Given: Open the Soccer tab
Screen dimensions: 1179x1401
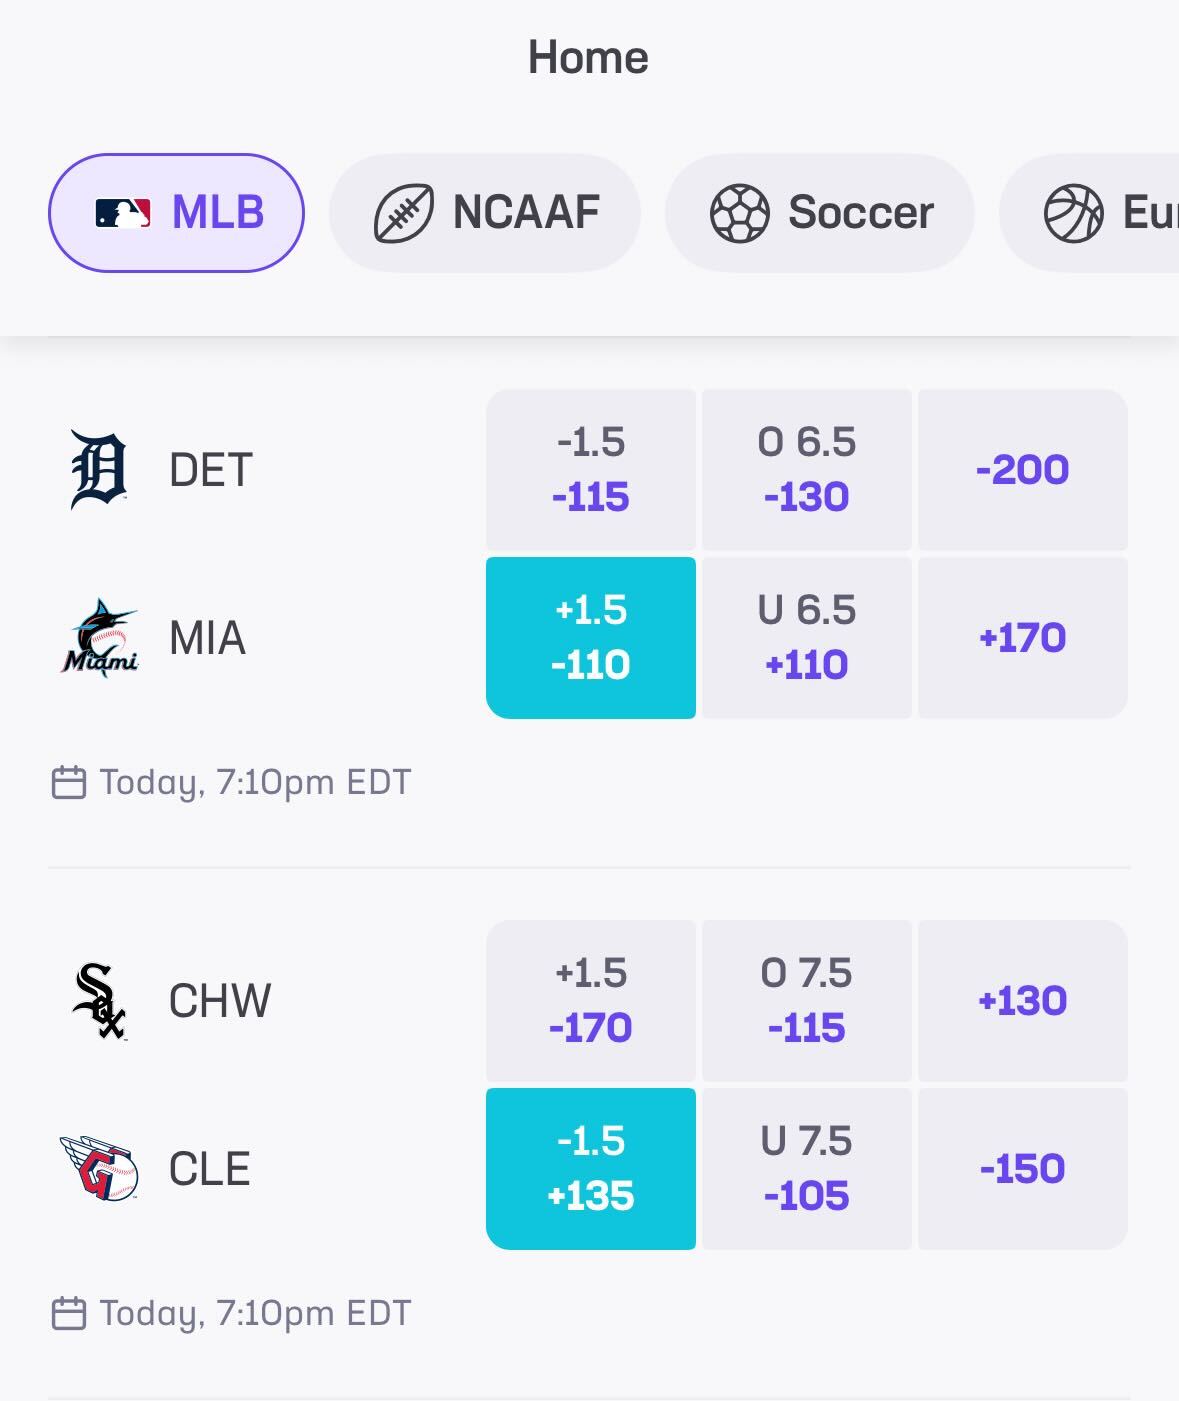Looking at the screenshot, I should pyautogui.click(x=820, y=213).
